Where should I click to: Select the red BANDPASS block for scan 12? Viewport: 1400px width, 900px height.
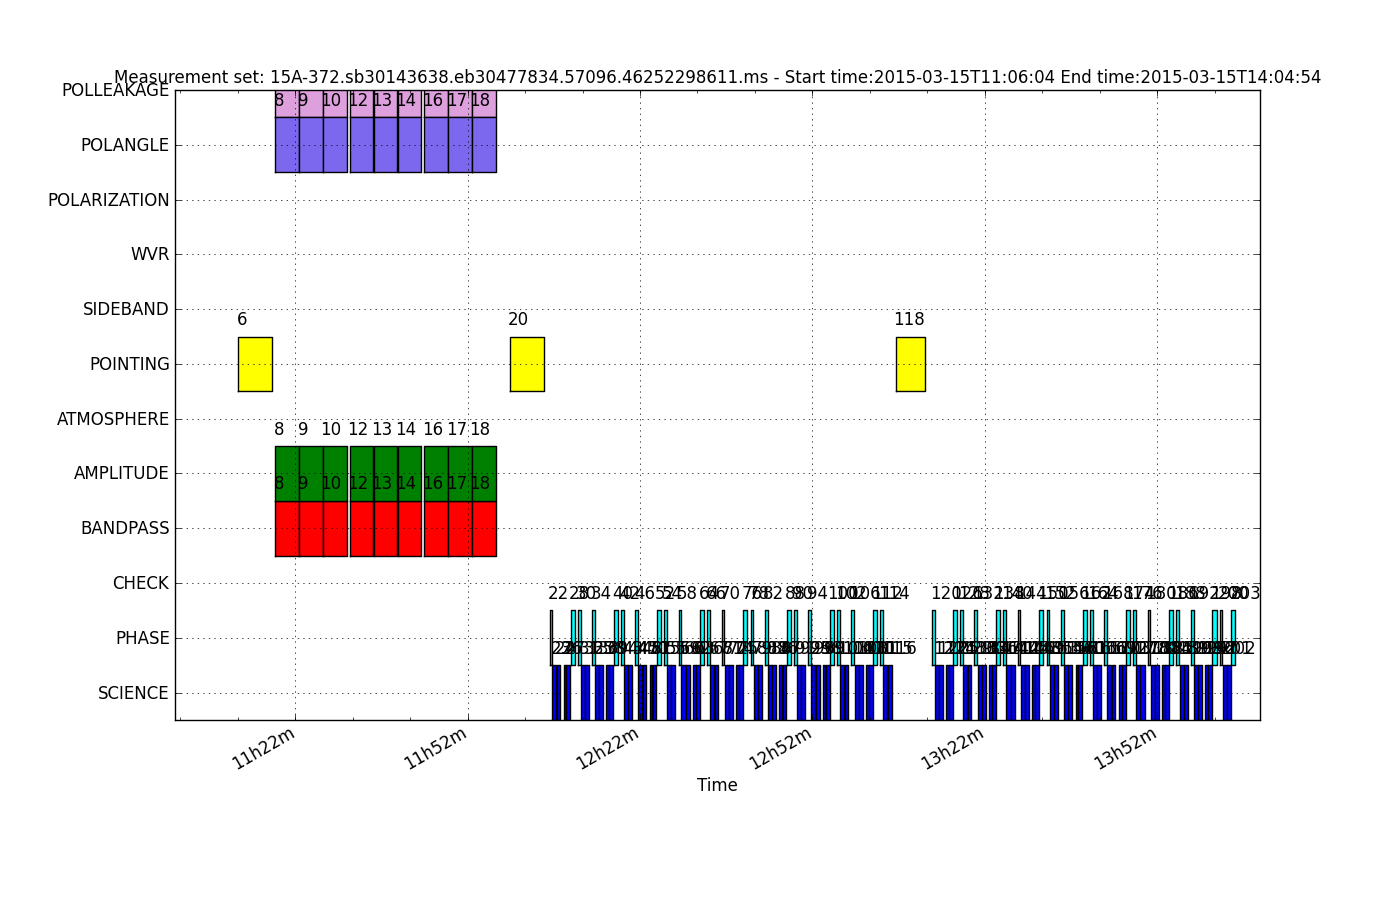tap(362, 529)
